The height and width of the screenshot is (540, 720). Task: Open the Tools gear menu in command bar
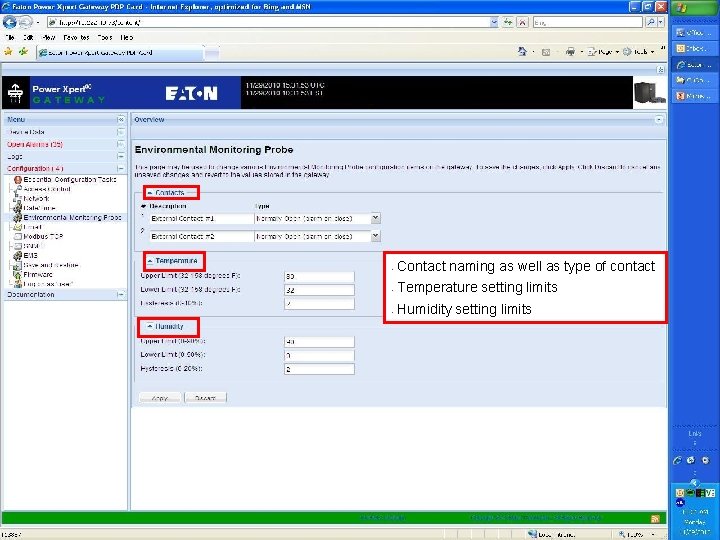[x=638, y=52]
